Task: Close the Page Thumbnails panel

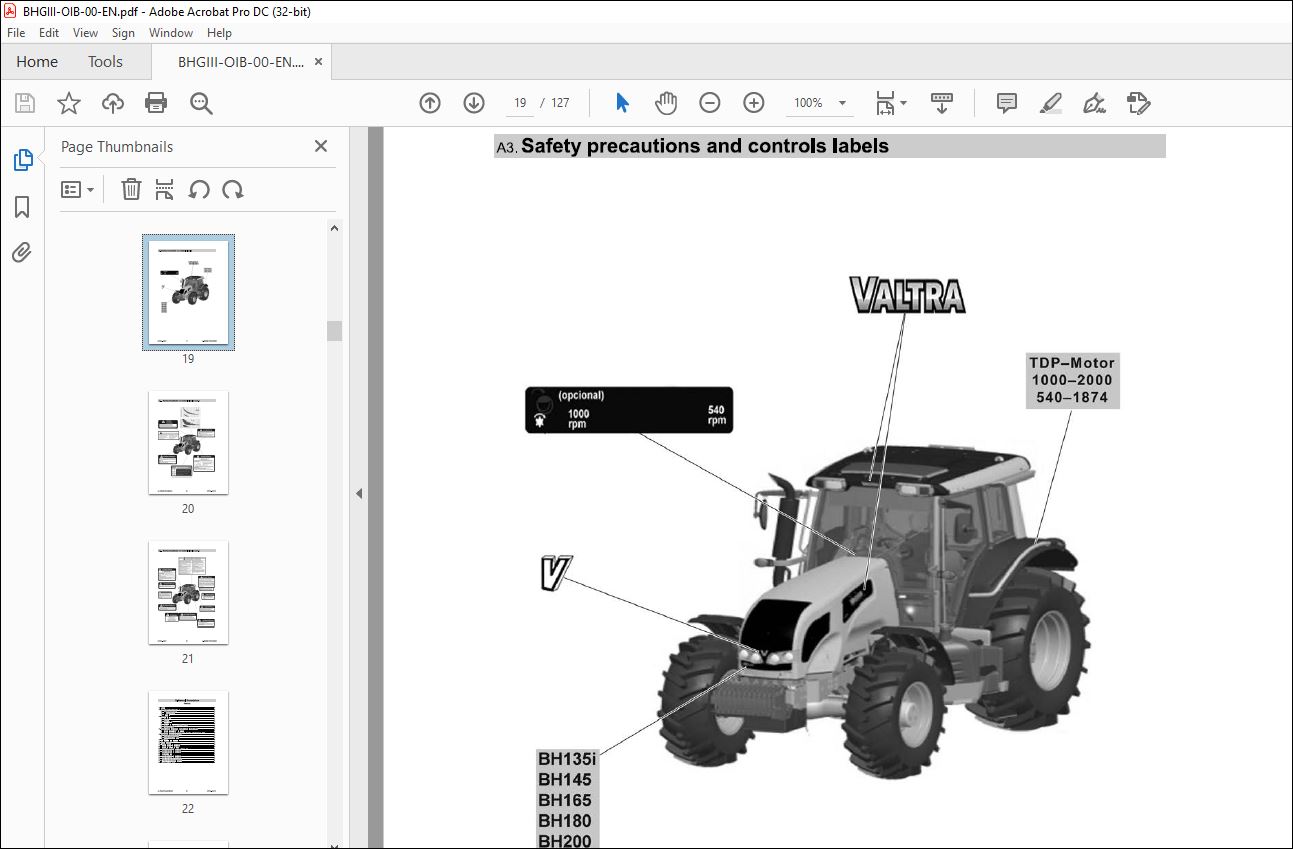Action: pos(321,146)
